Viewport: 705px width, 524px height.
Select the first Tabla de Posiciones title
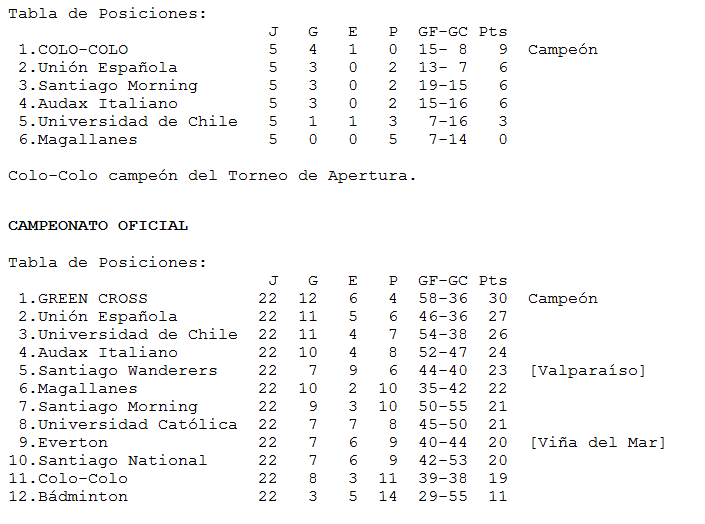pos(107,14)
